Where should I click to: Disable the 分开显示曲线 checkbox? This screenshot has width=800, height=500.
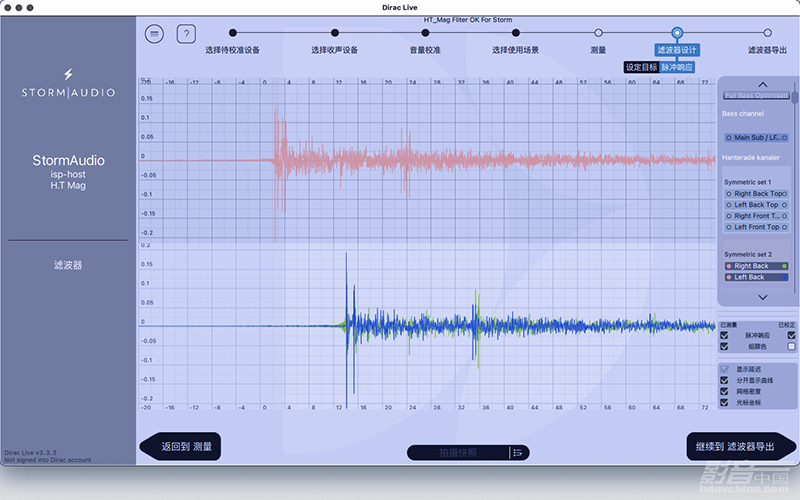click(724, 380)
